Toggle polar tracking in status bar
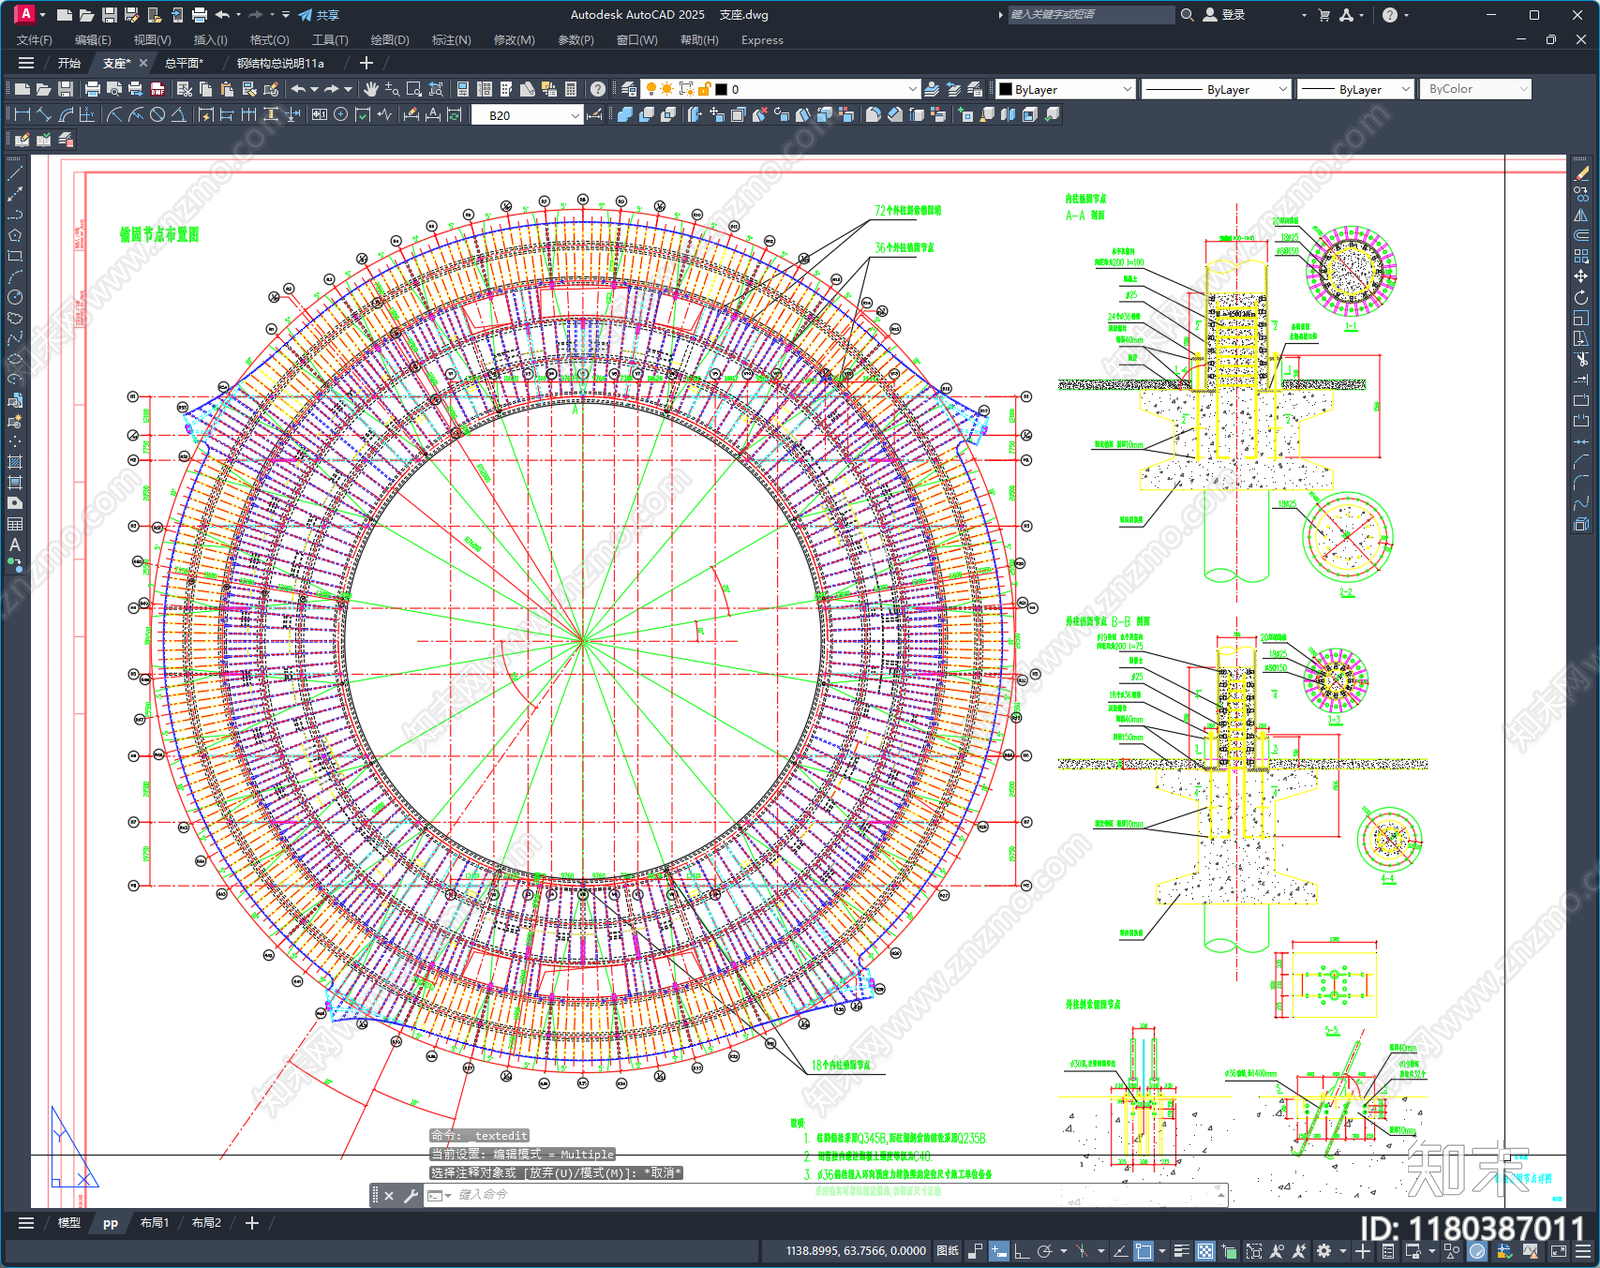This screenshot has height=1268, width=1600. pyautogui.click(x=1045, y=1251)
